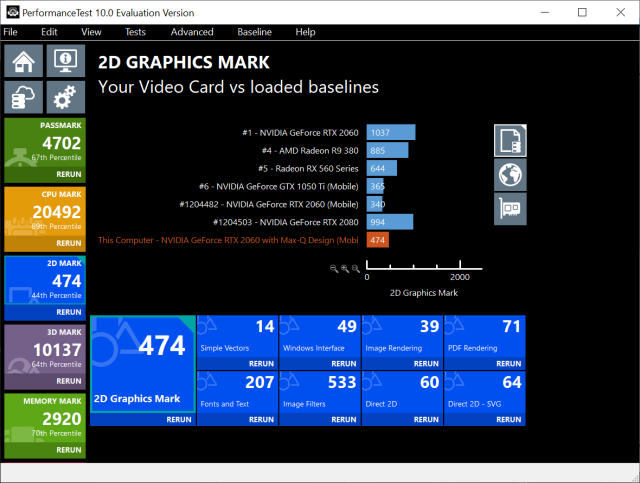Rerun the Image Filters test
The width and height of the screenshot is (640, 483).
344,420
